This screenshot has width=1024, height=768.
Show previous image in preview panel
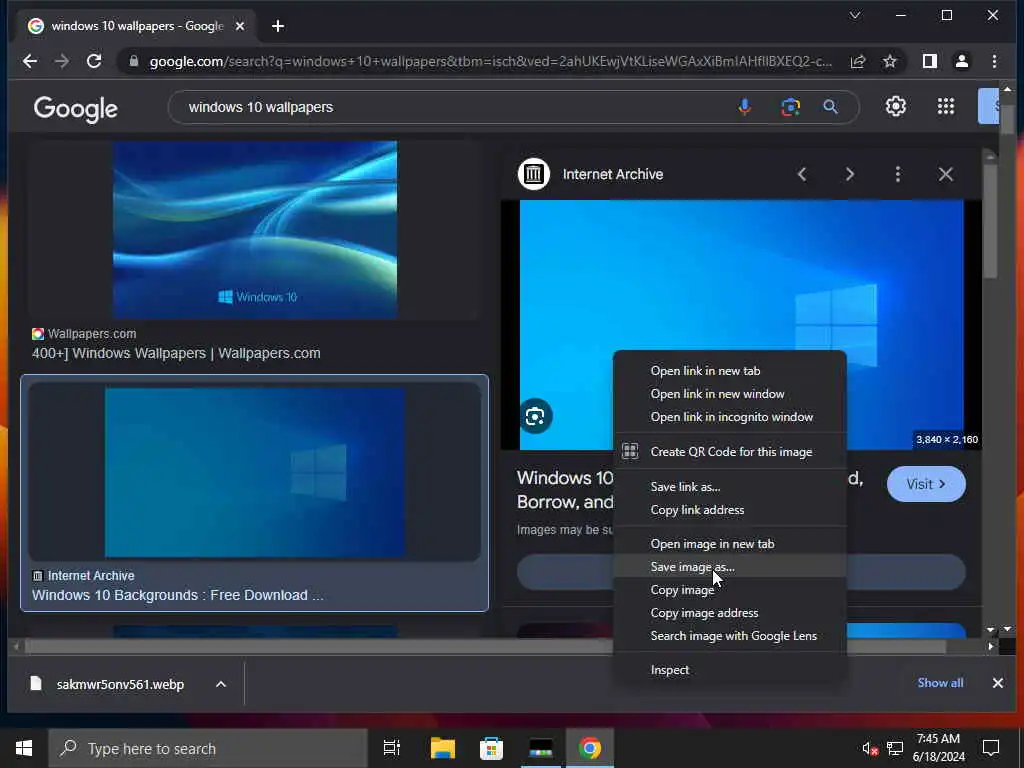click(x=802, y=174)
